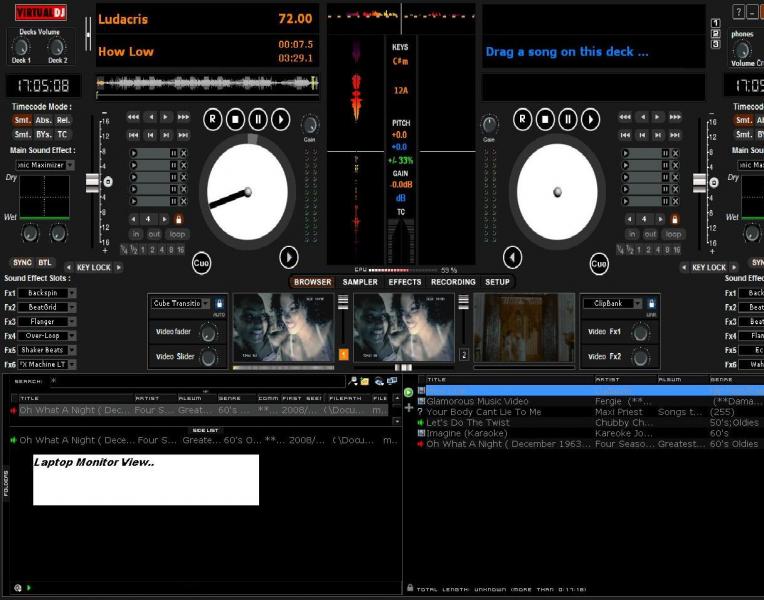Play the first cue slot on the left deck

pos(134,153)
